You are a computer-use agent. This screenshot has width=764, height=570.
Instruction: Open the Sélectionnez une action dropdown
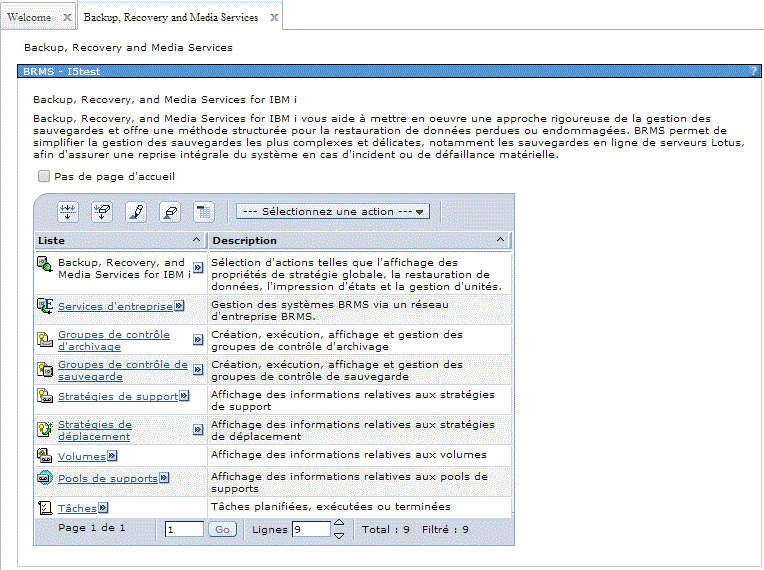[x=333, y=211]
